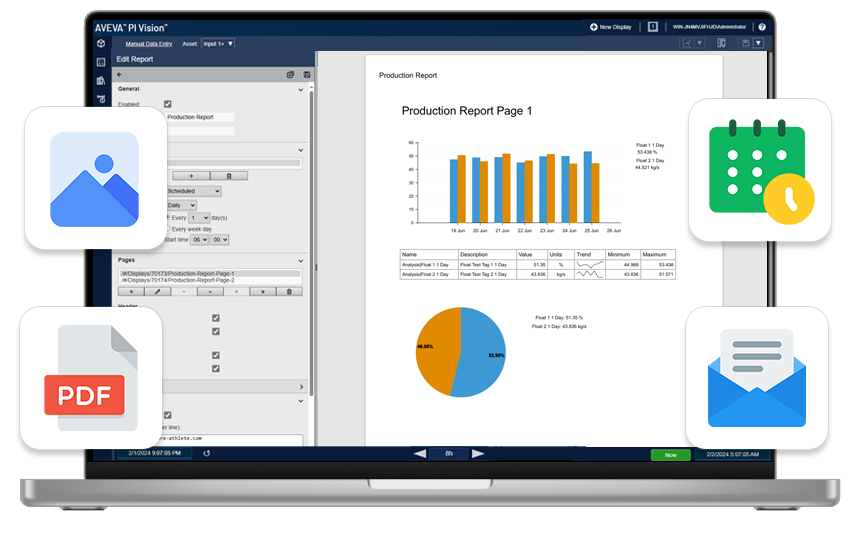Select the Every N day(s) radio option
The height and width of the screenshot is (540, 860).
[166, 217]
